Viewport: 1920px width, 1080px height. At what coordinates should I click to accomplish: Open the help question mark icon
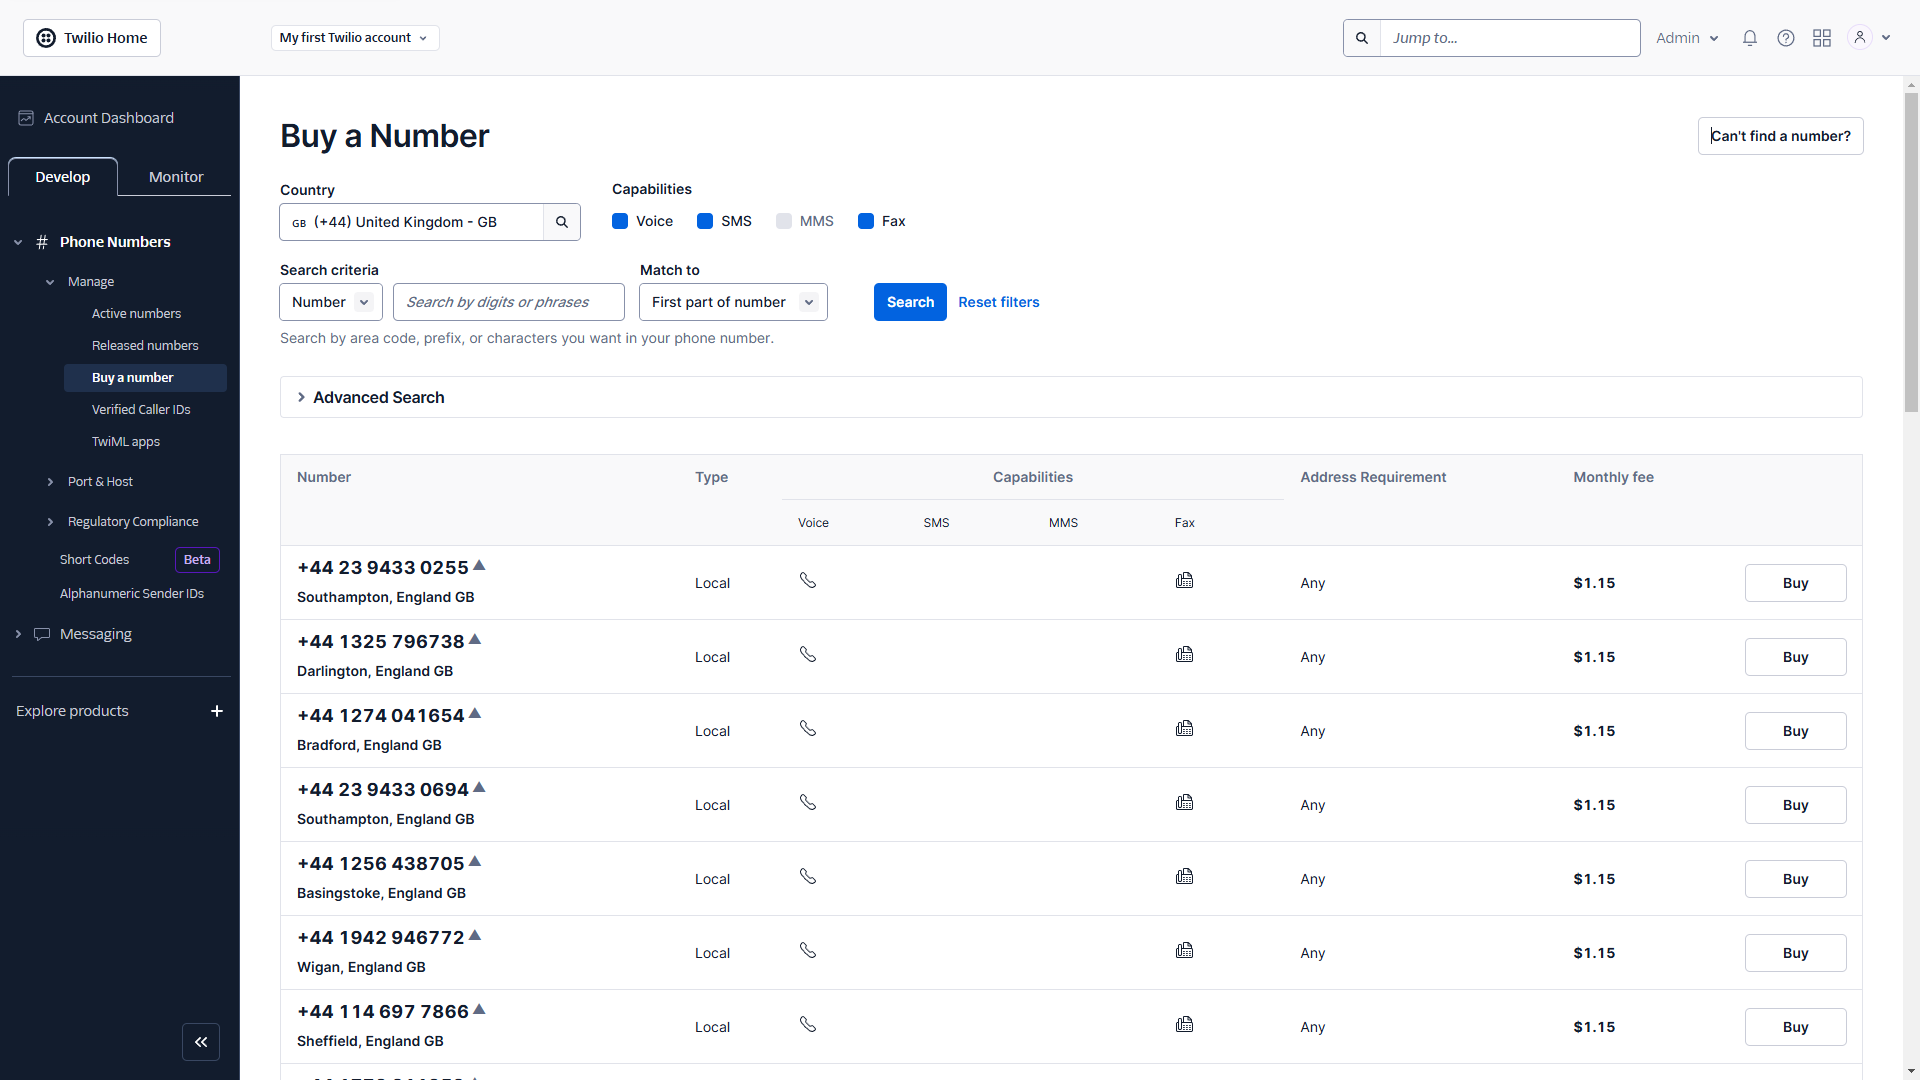click(1785, 37)
